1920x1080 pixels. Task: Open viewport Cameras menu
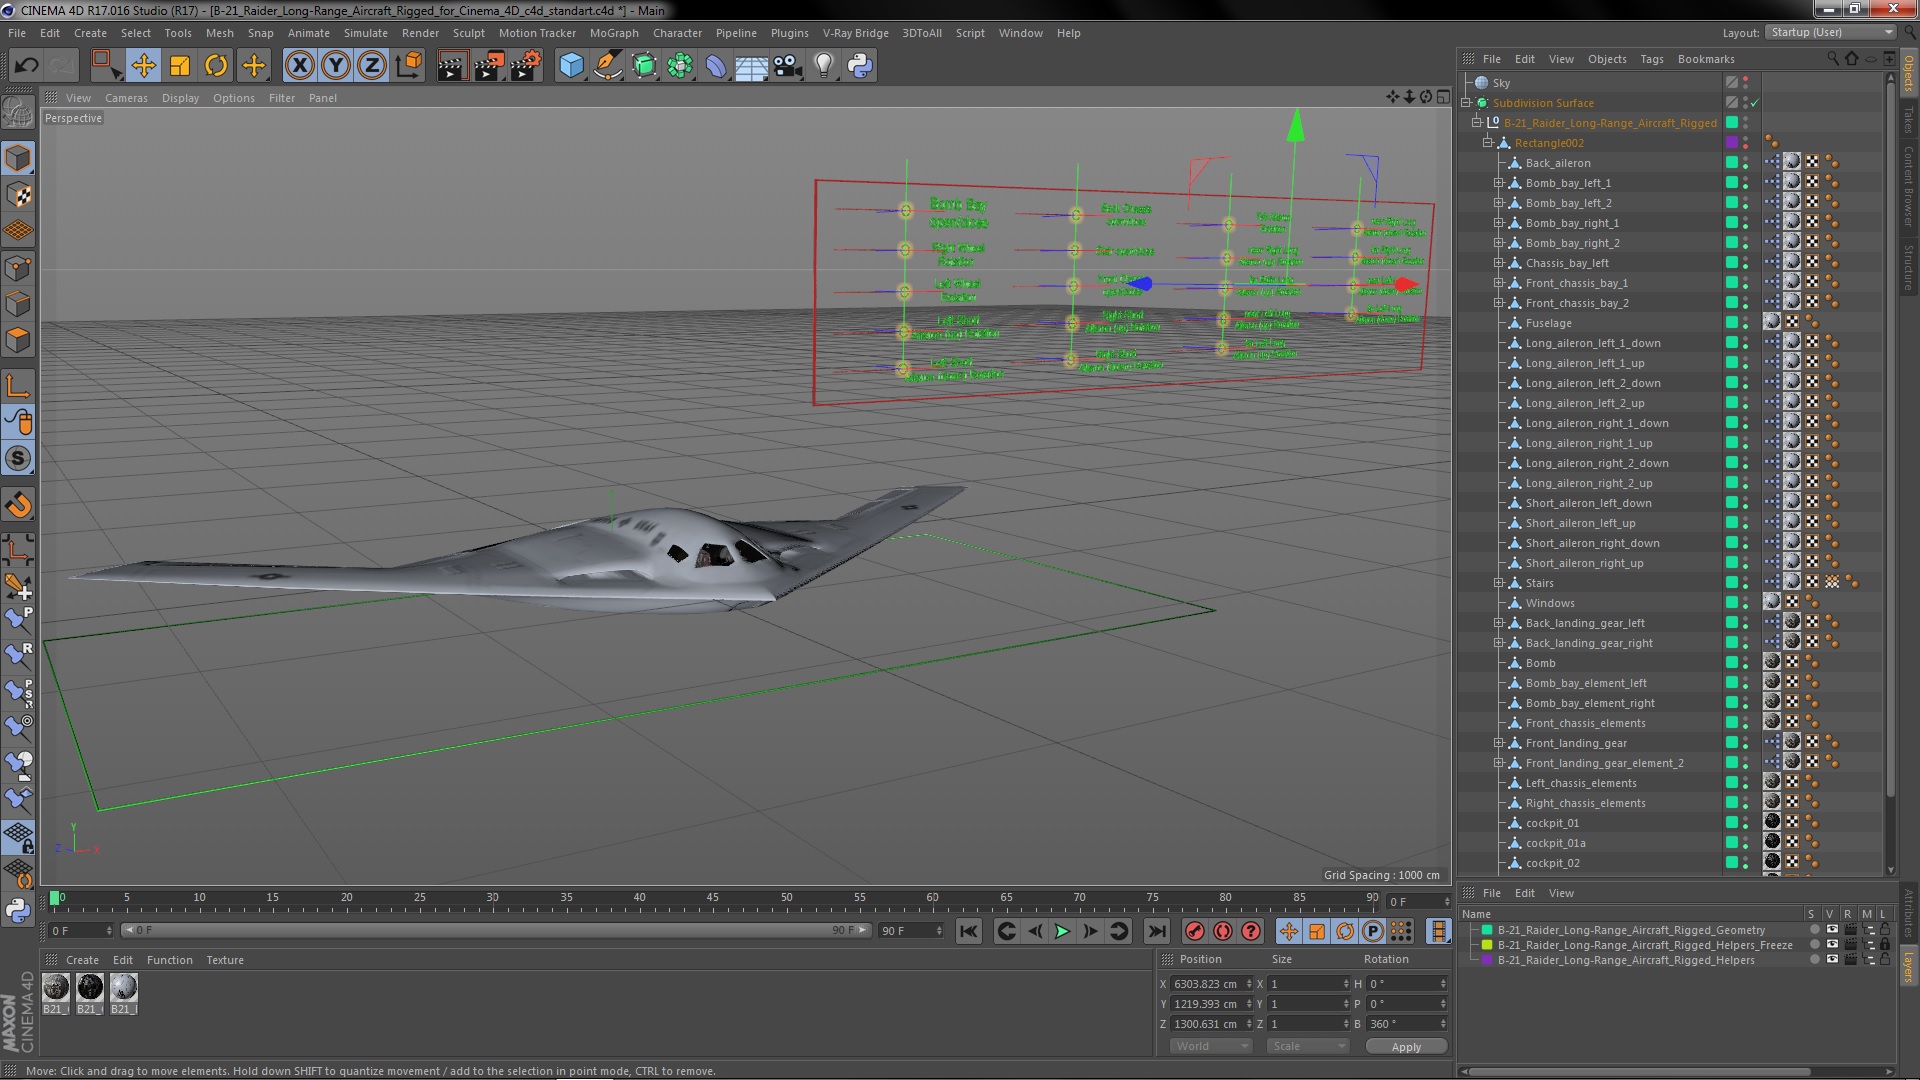coord(126,98)
